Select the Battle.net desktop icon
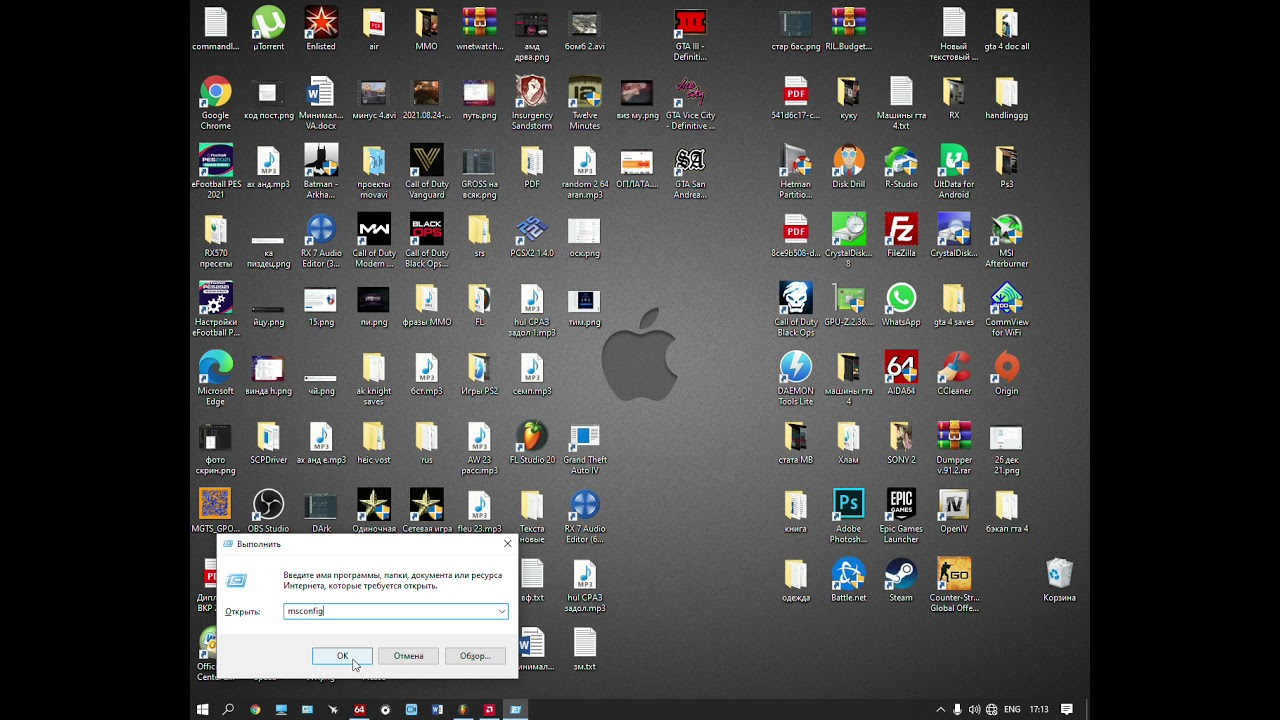The height and width of the screenshot is (720, 1280). point(848,581)
